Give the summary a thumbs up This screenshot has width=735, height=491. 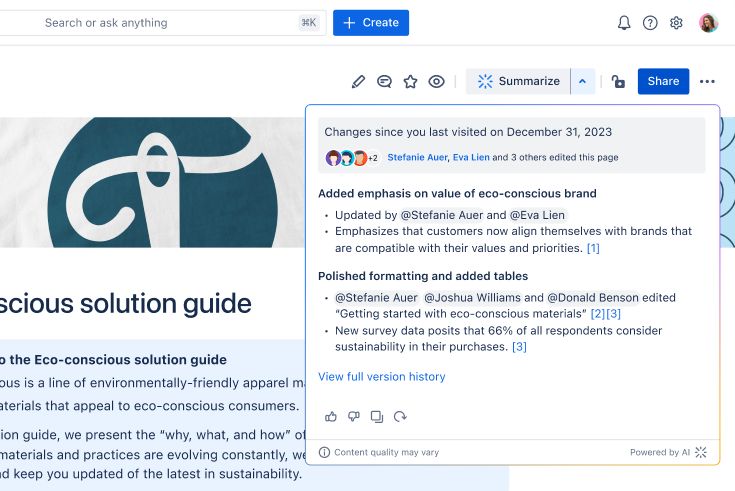tap(331, 416)
